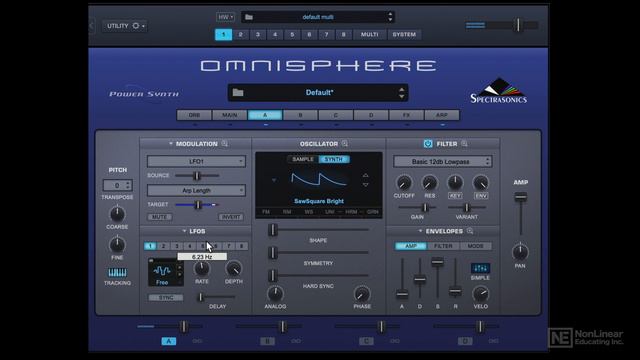640x360 pixels.
Task: Toggle the LFO Sync button
Action: pyautogui.click(x=166, y=298)
